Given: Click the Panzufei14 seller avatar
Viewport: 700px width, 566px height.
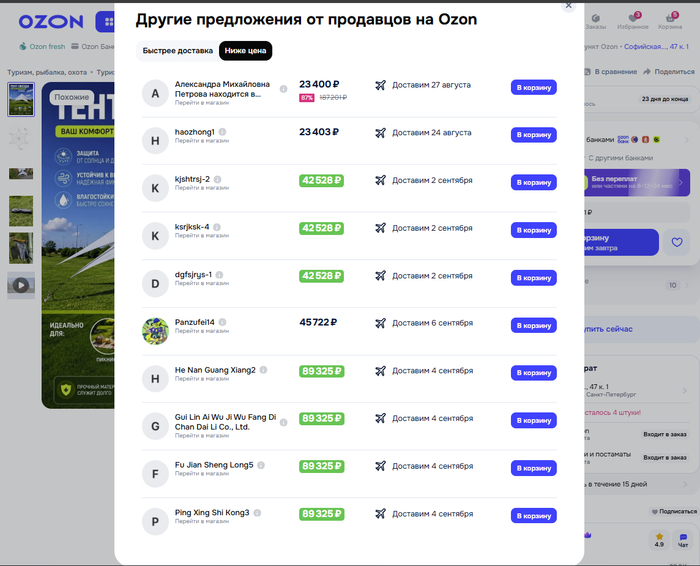Looking at the screenshot, I should click(x=155, y=331).
